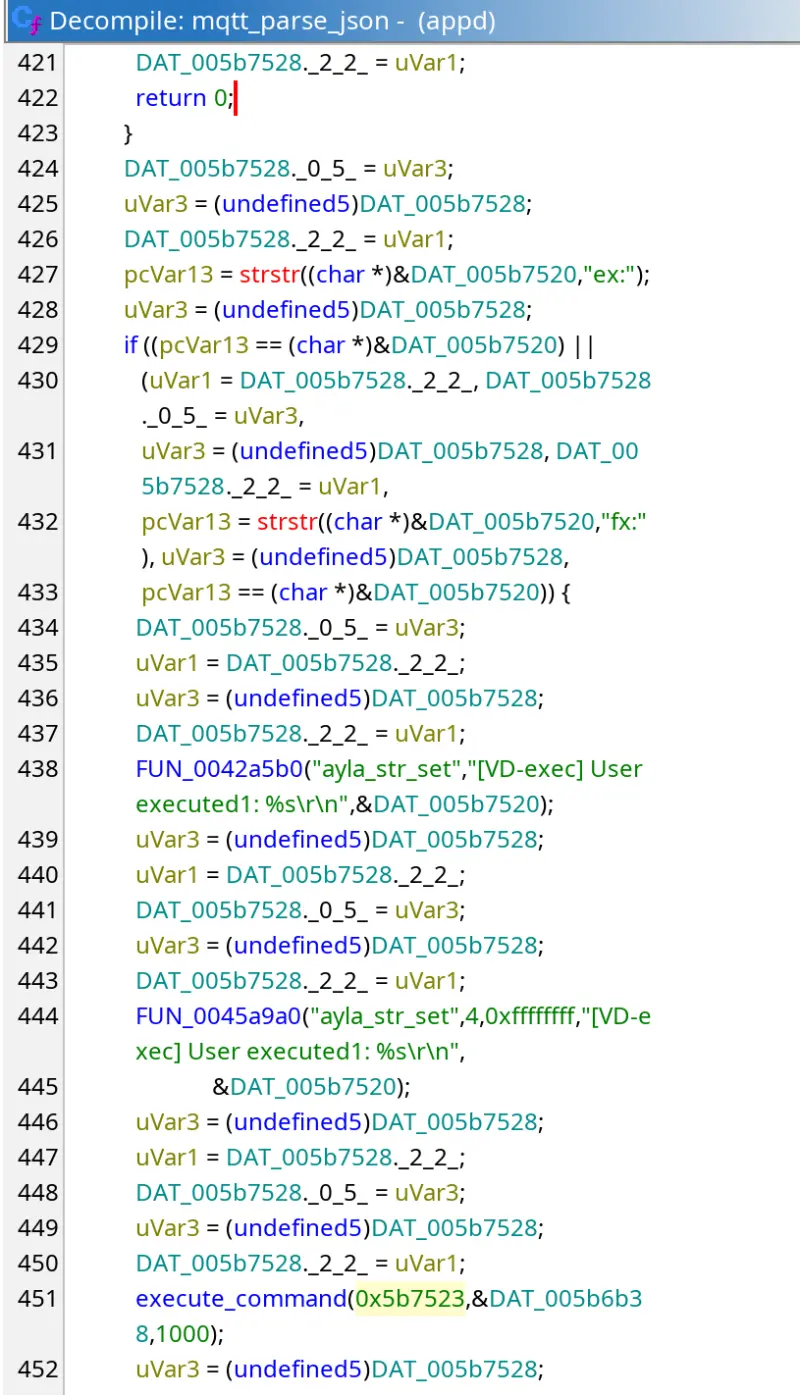Screen dimensions: 800x1395
Task: Click line number 438 in gutter
Action: pos(37,769)
